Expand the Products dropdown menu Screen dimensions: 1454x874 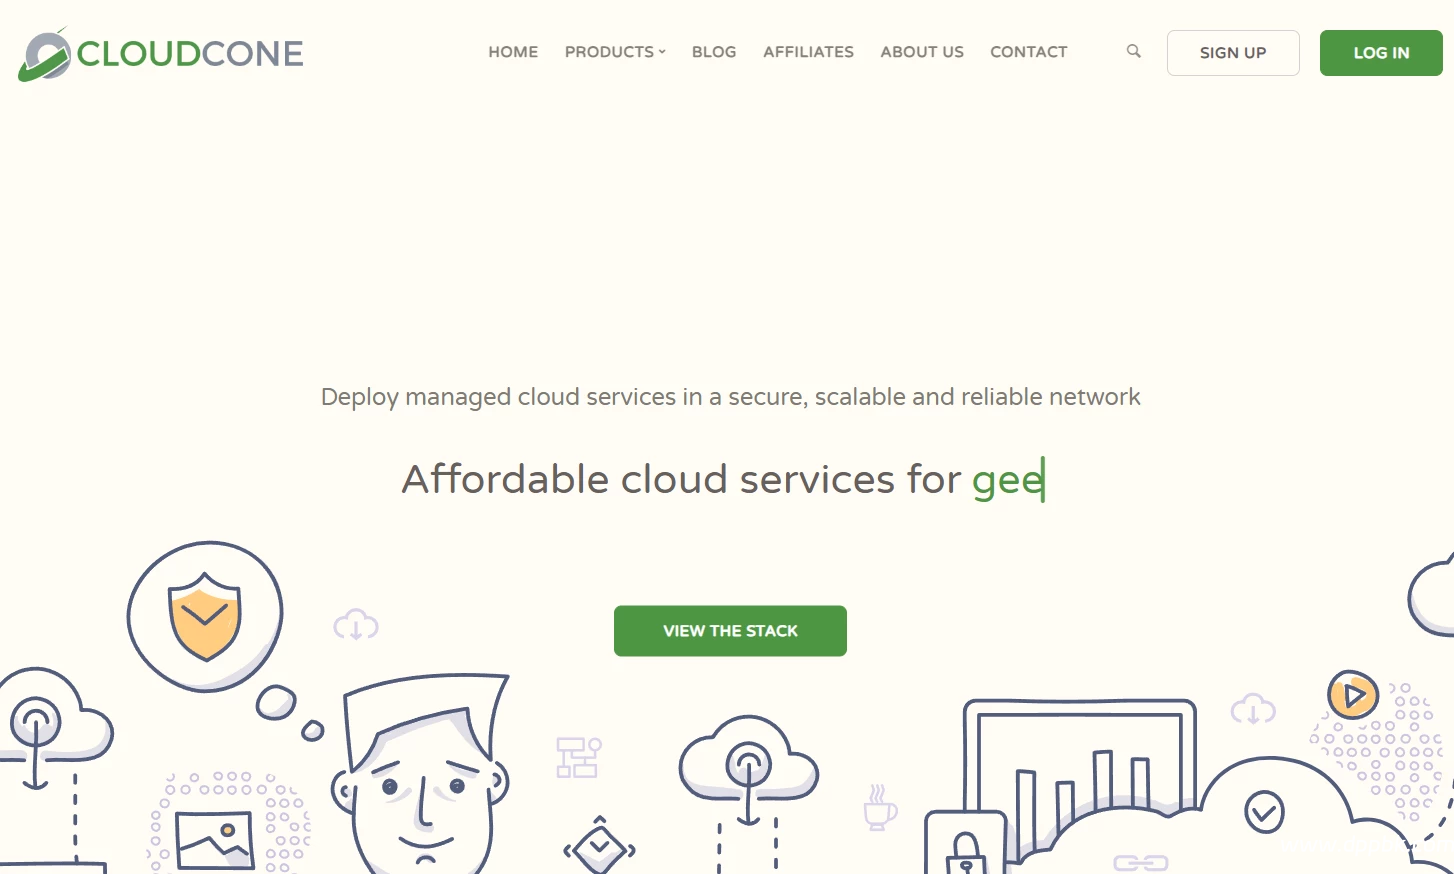coord(615,52)
